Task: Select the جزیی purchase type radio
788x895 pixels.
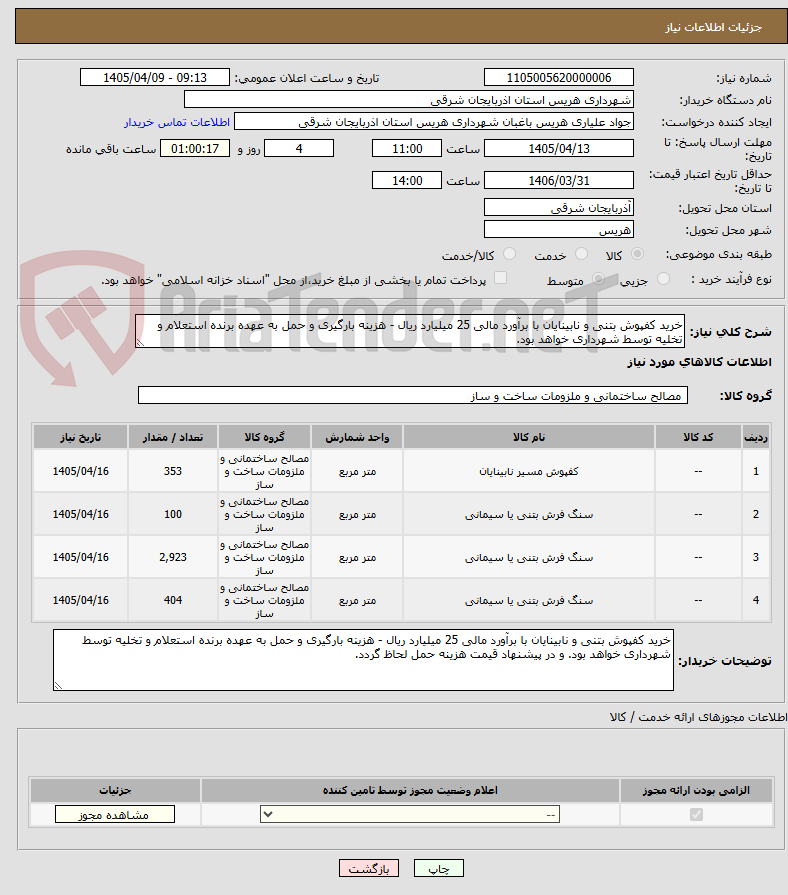Action: click(663, 279)
